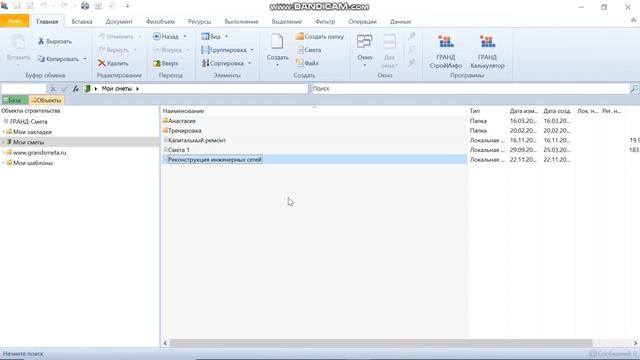The image size is (640, 360).
Task: Select the Капитальный ремонт estimate
Action: point(314,140)
